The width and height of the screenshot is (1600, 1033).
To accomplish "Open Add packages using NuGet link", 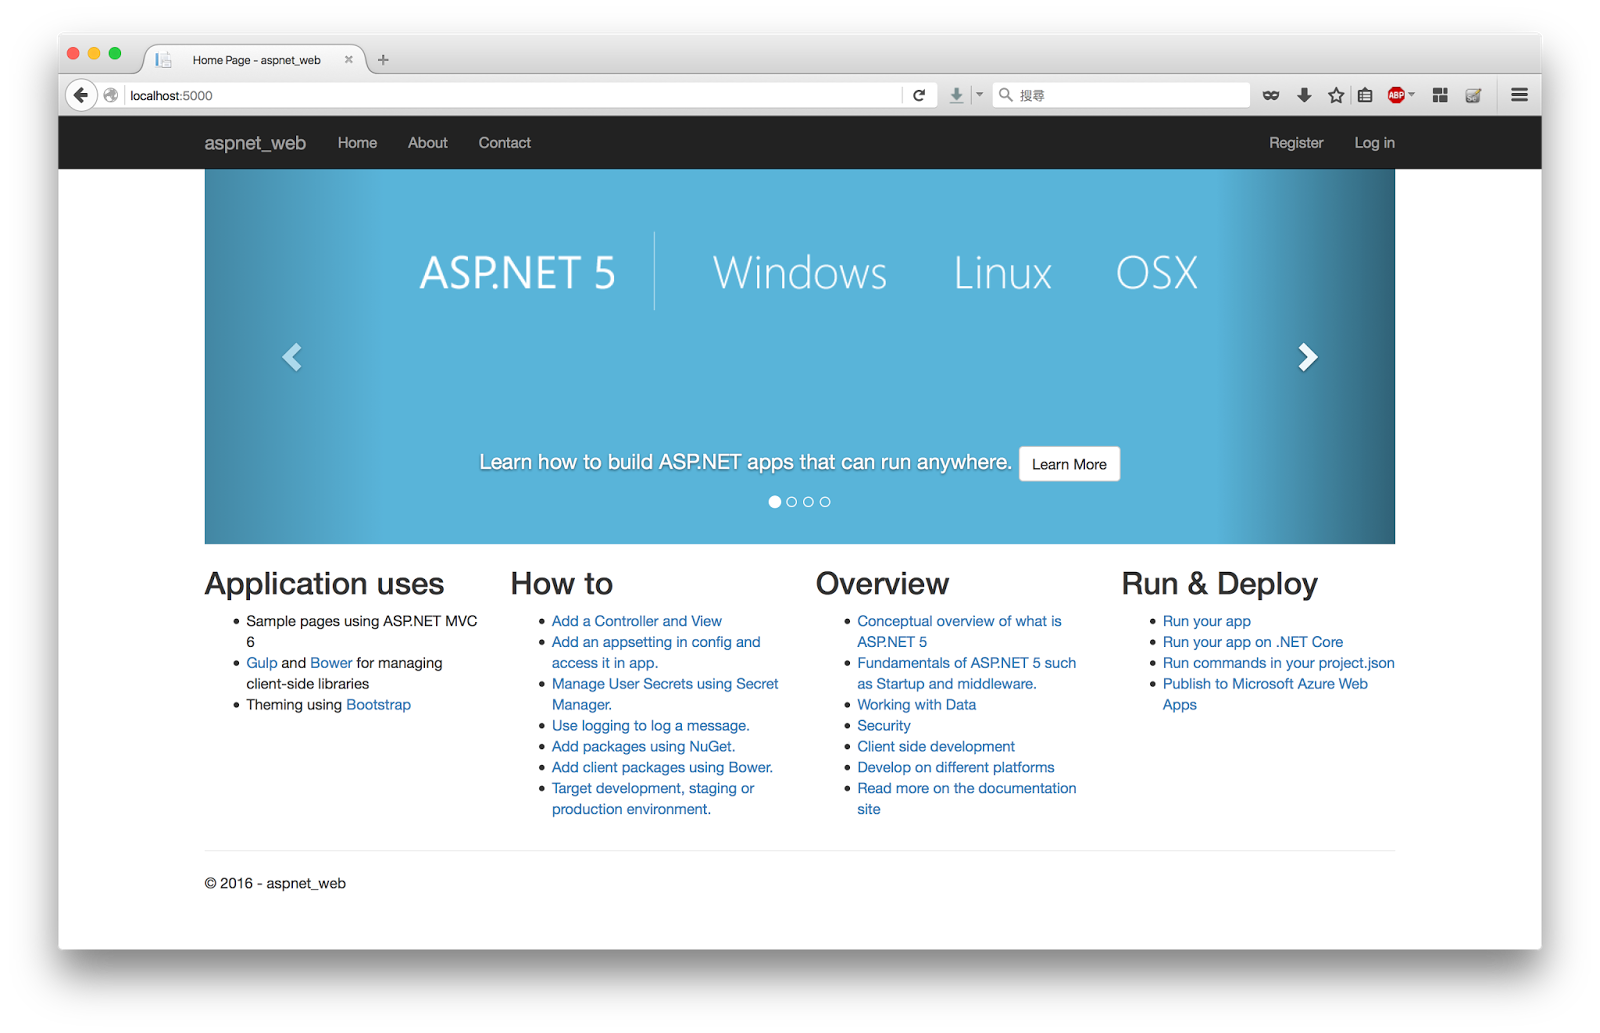I will pos(643,747).
